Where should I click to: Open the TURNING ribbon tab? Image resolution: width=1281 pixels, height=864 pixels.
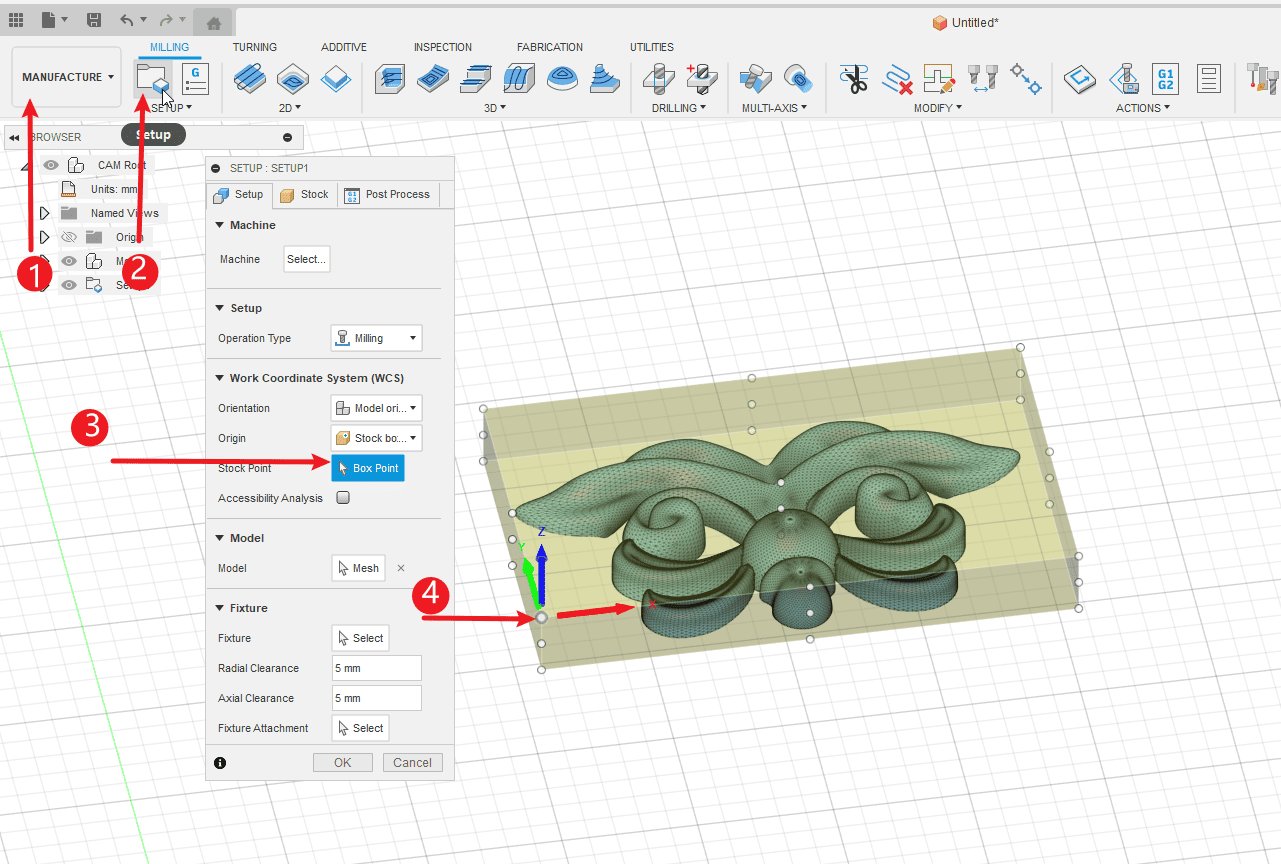point(255,47)
